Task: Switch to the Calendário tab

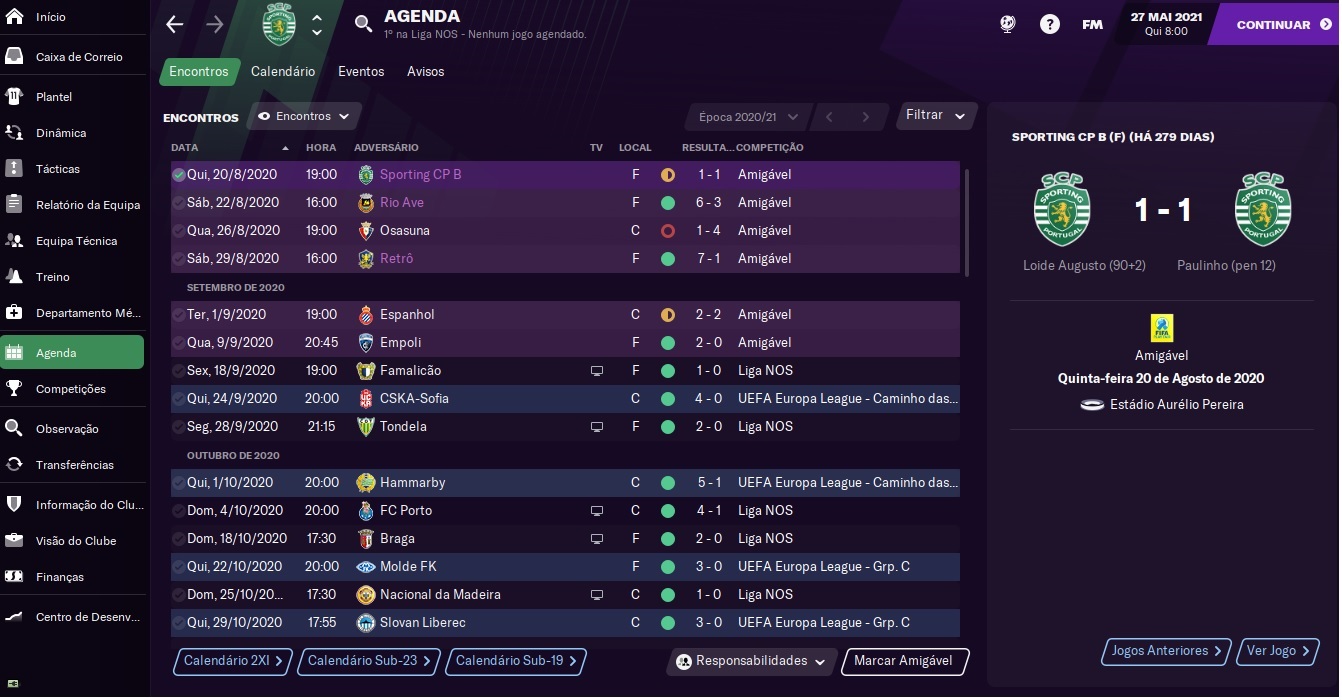Action: point(283,71)
